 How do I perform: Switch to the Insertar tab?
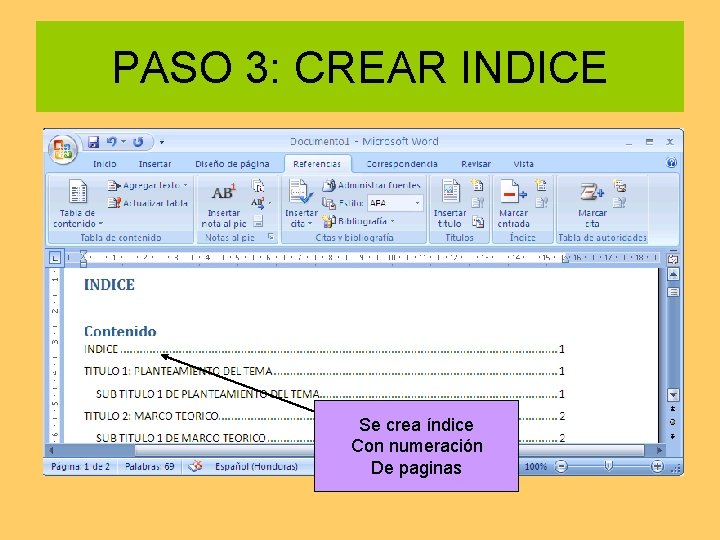(x=155, y=164)
